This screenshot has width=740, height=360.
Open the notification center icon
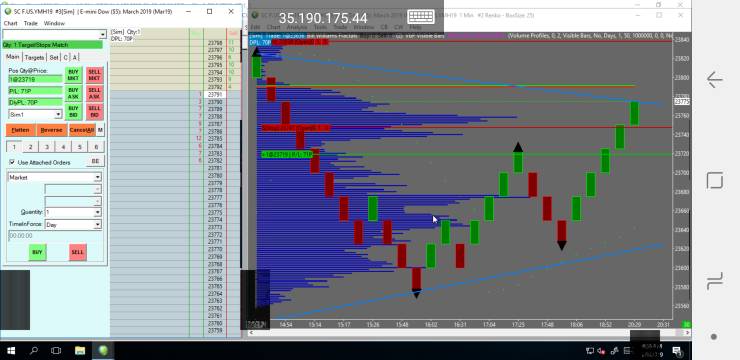tap(677, 351)
